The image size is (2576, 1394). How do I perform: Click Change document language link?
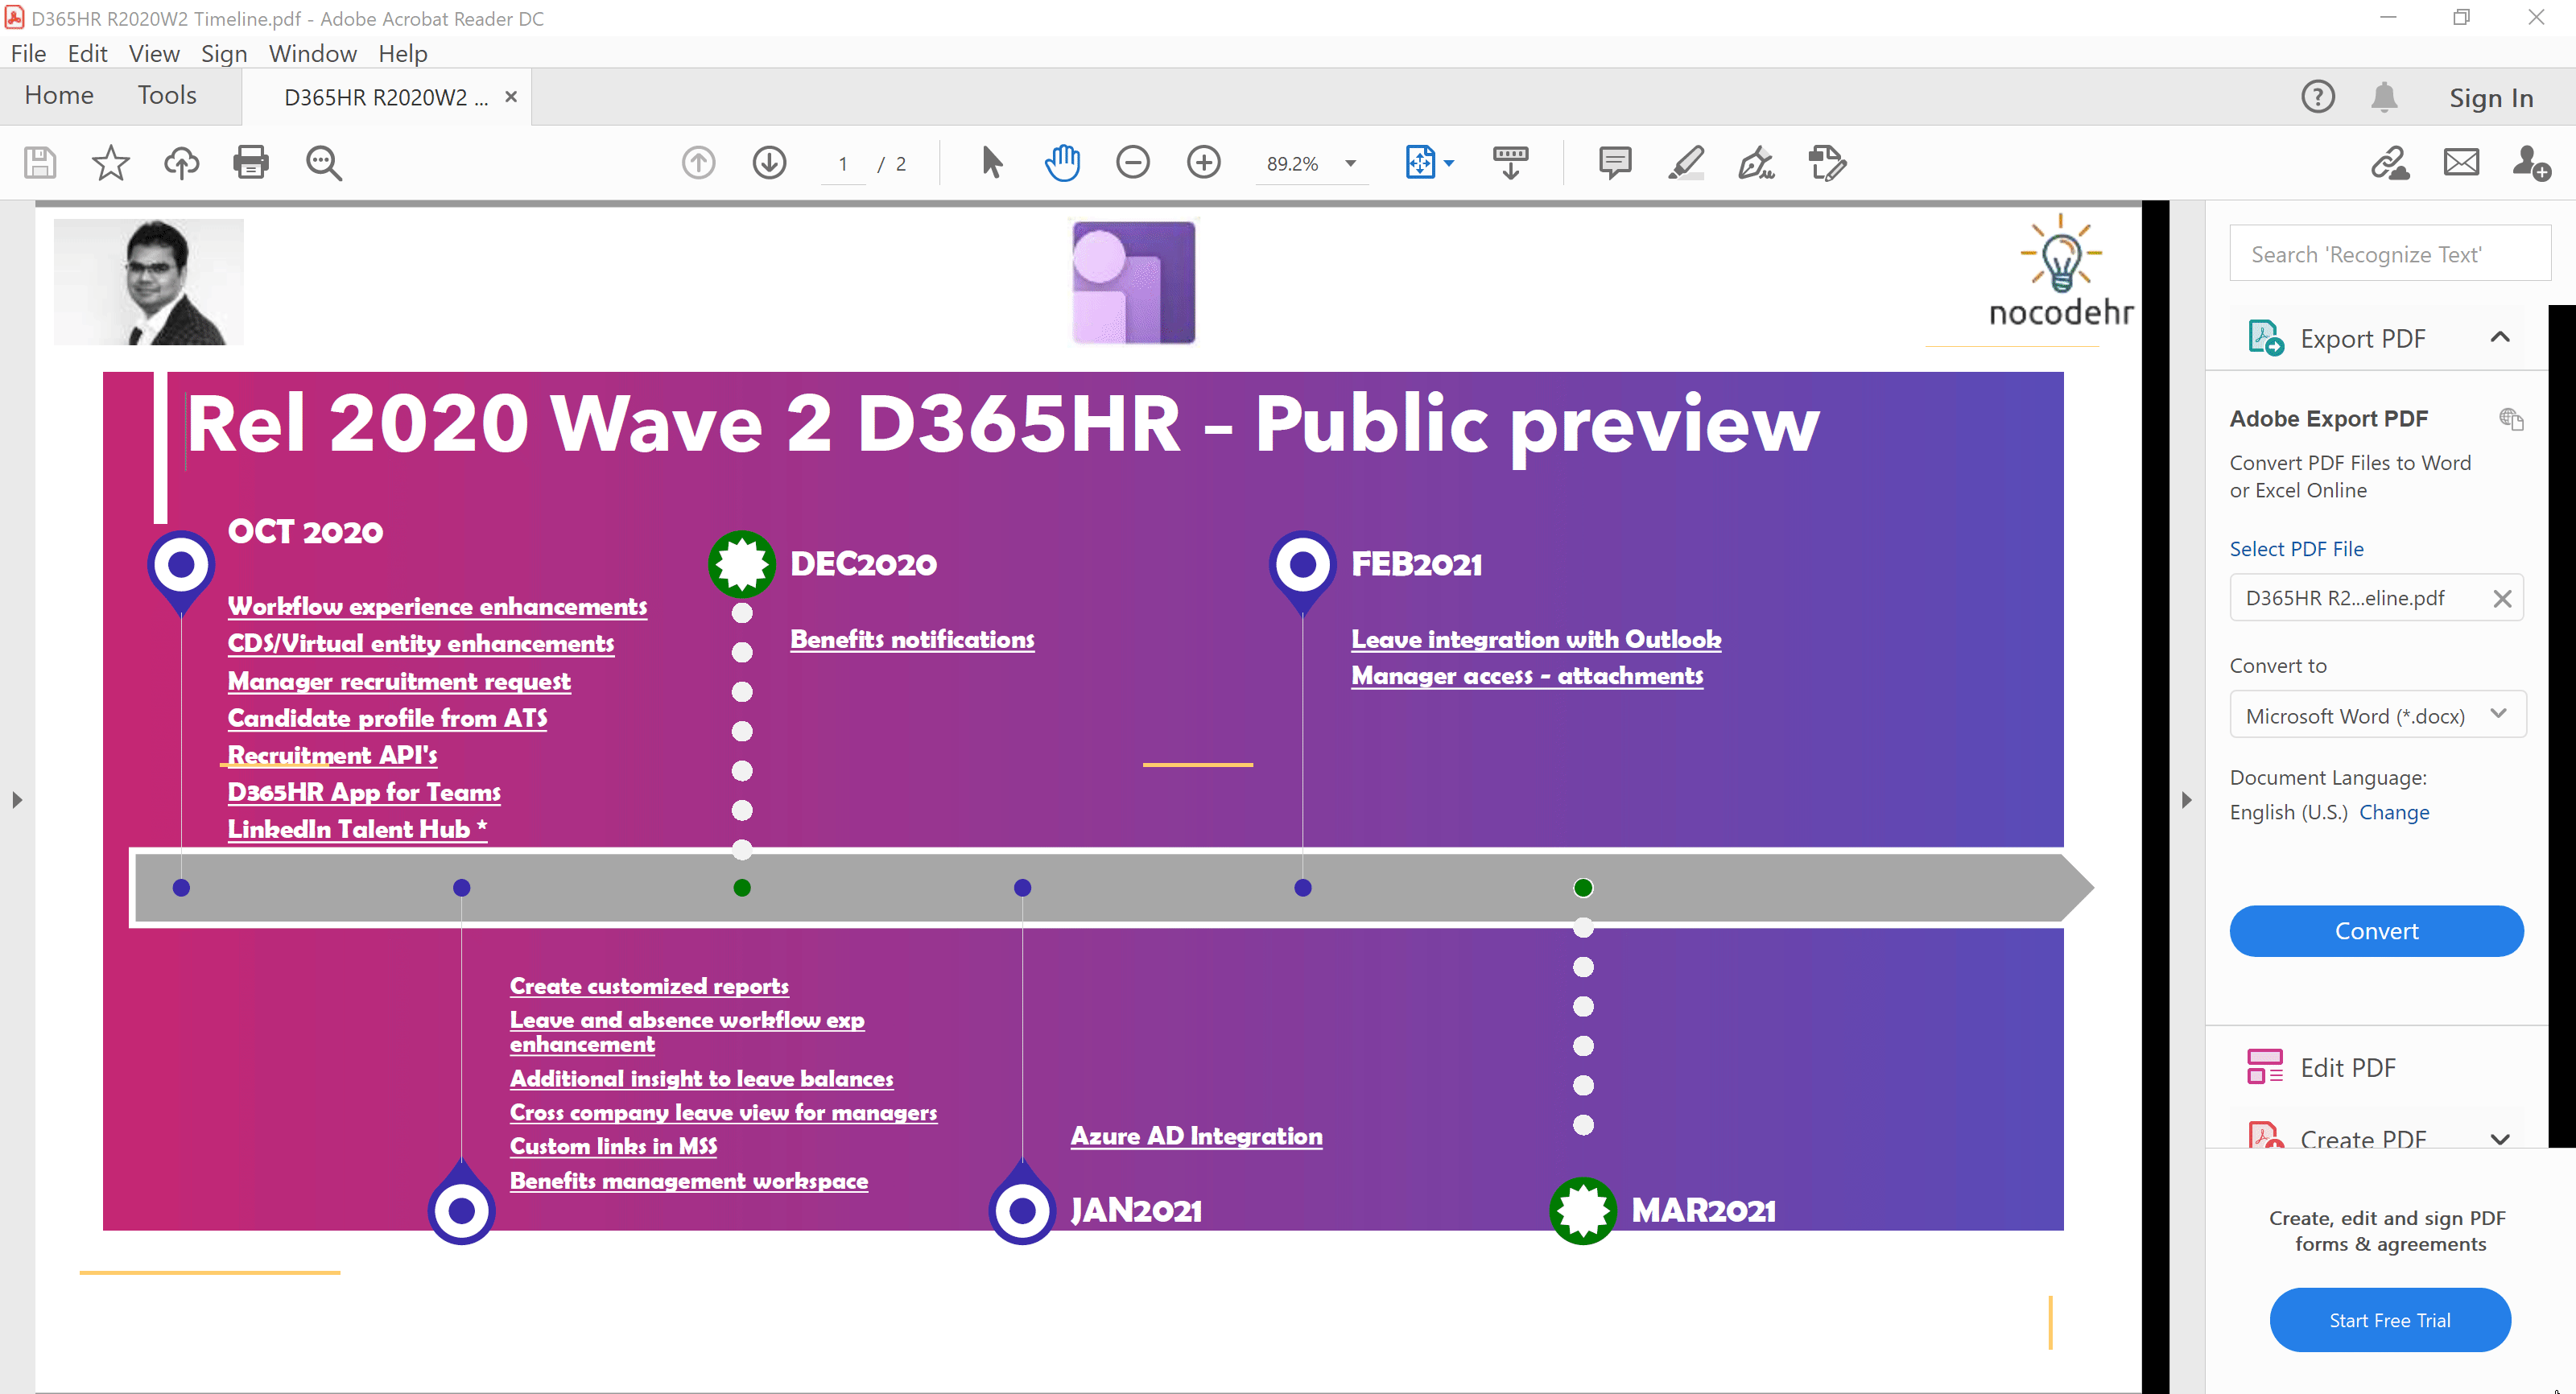tap(2394, 812)
